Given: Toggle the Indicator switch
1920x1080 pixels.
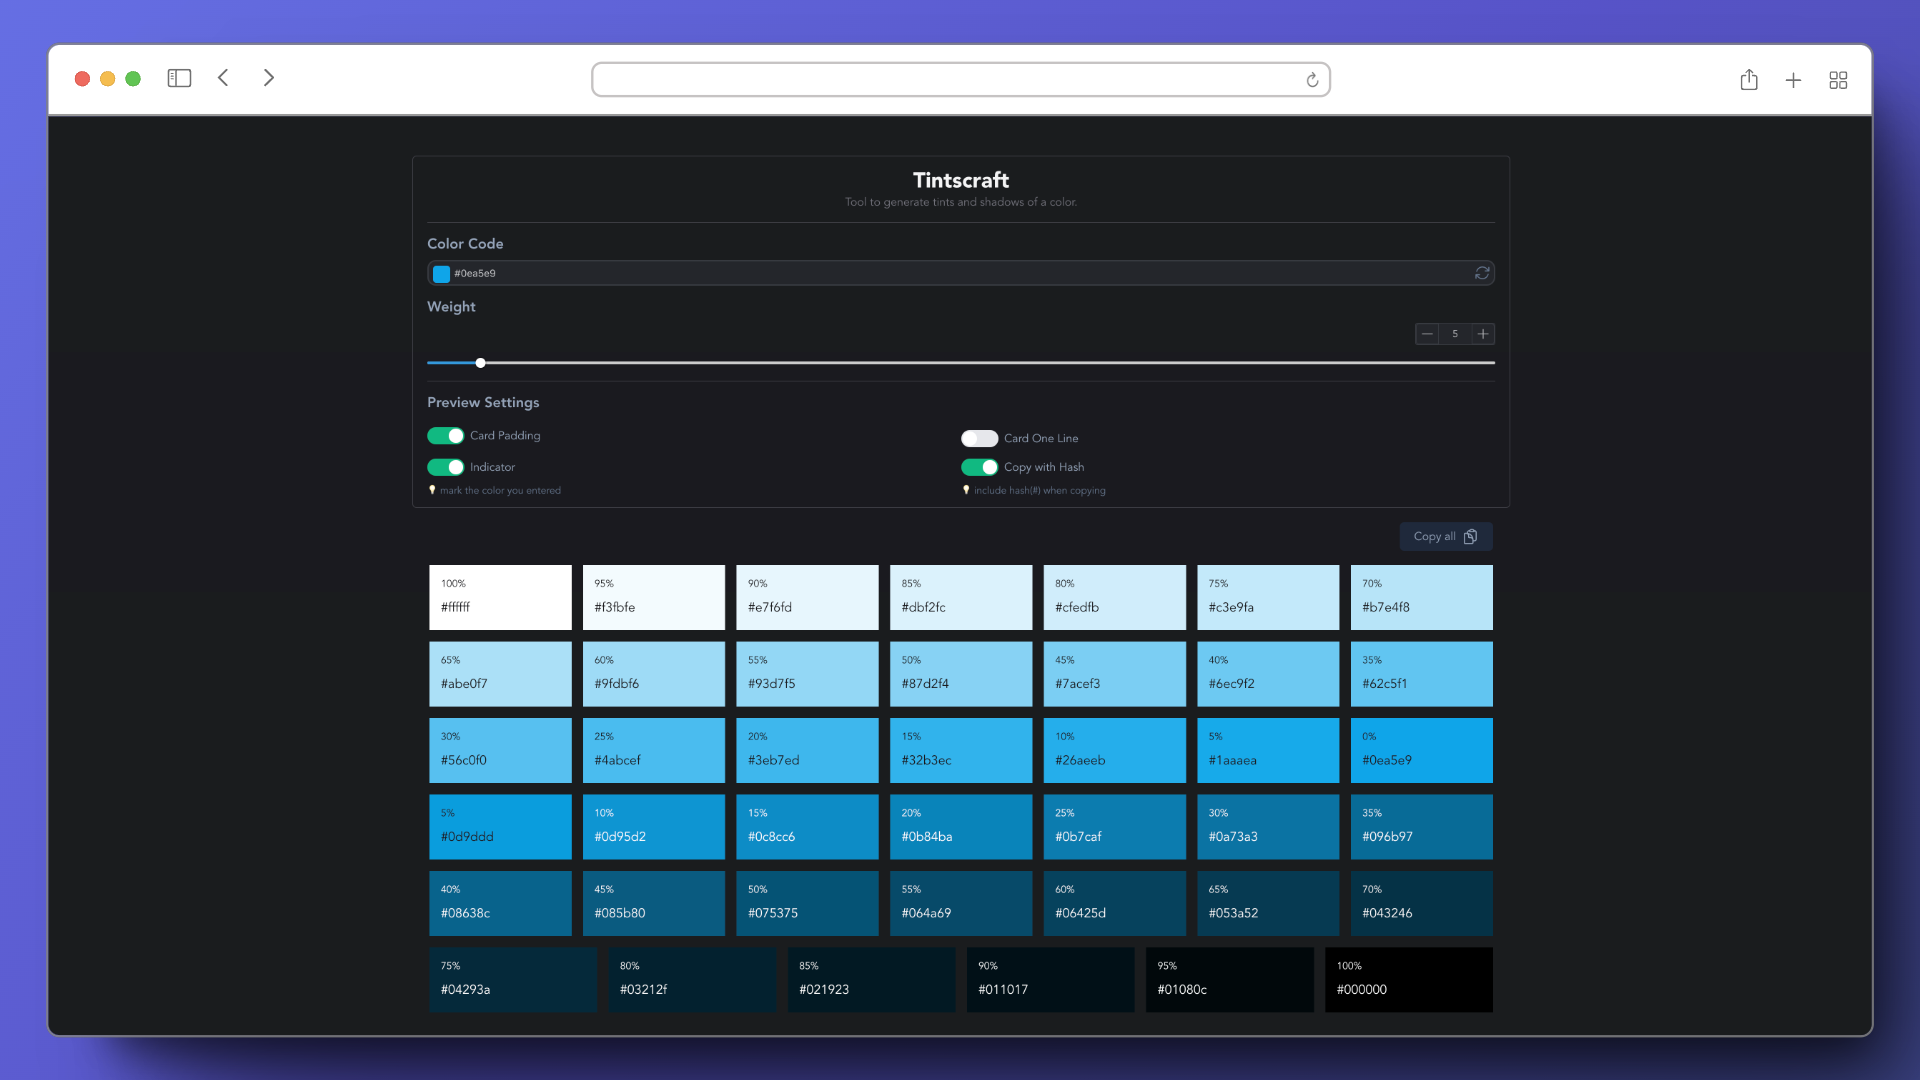Looking at the screenshot, I should 446,467.
